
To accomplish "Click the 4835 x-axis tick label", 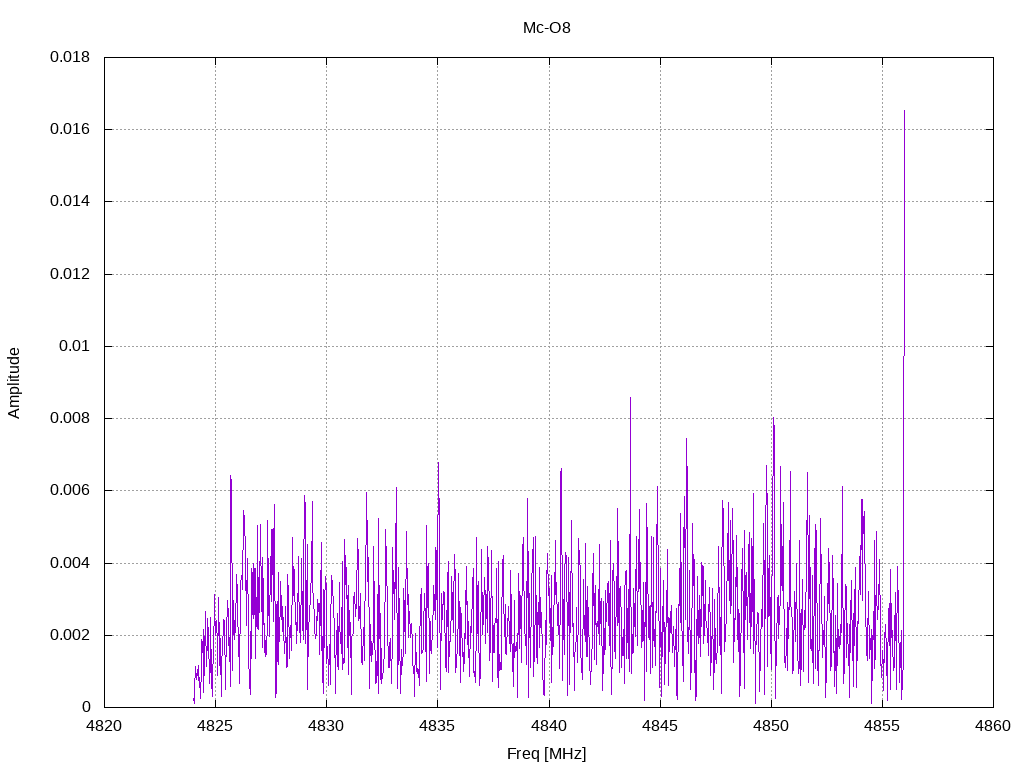I will point(438,726).
